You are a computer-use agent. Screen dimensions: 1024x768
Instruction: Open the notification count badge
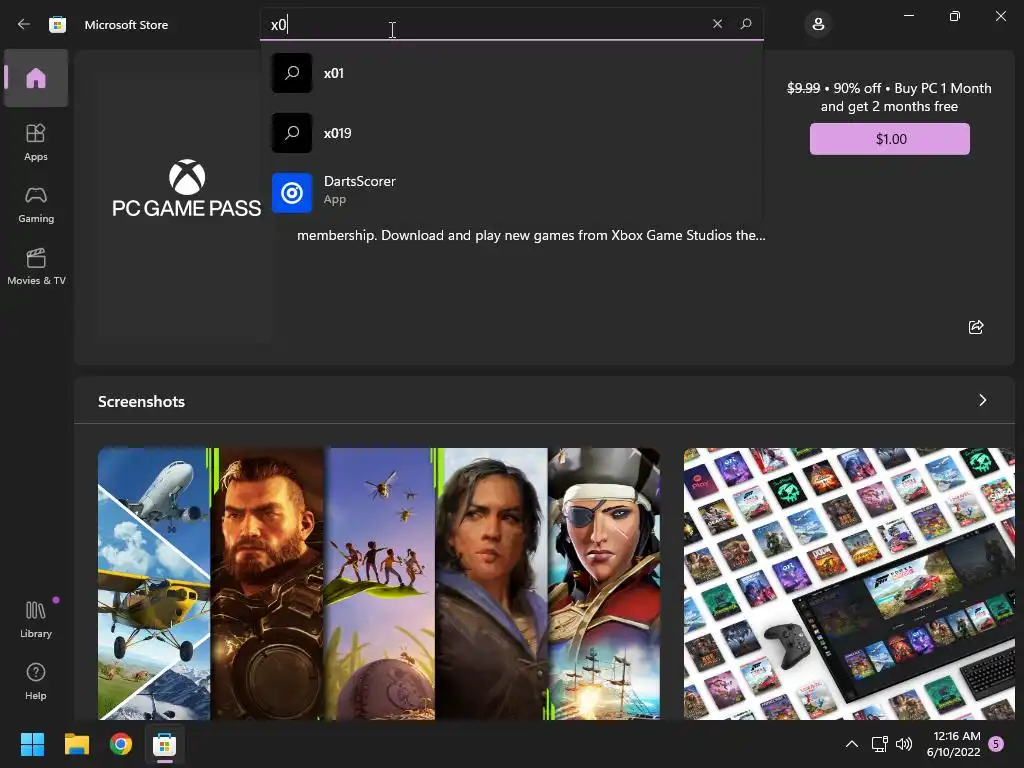tap(996, 744)
